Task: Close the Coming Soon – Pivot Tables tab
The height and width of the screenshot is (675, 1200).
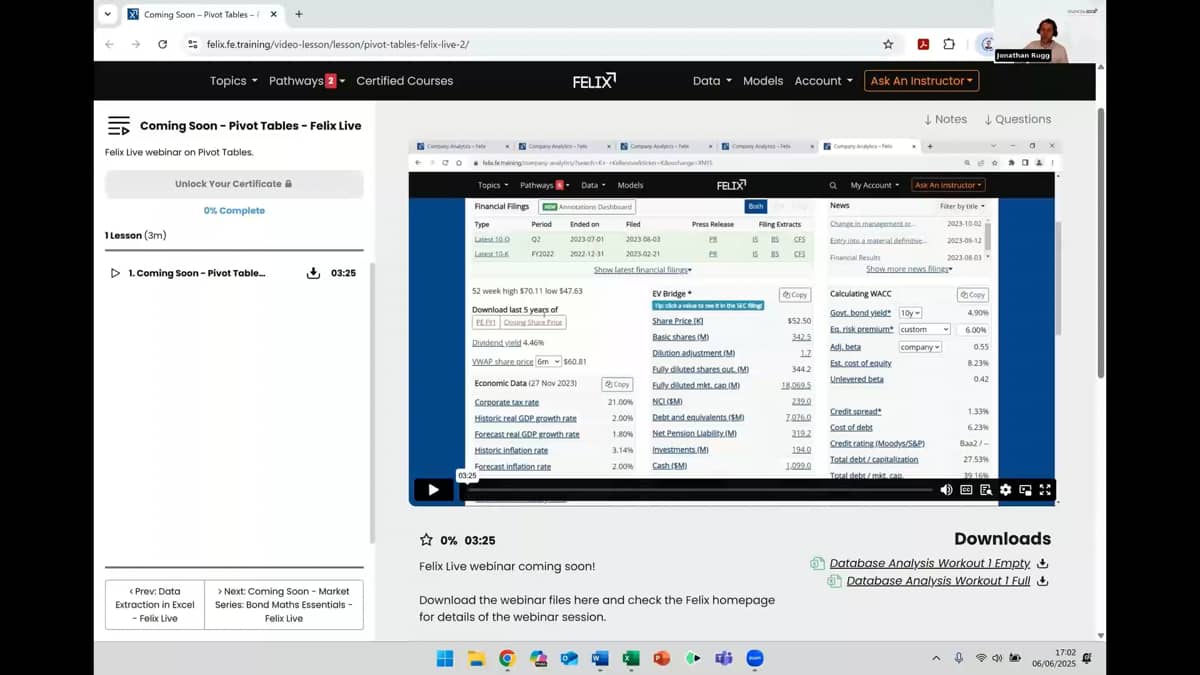Action: click(x=276, y=14)
